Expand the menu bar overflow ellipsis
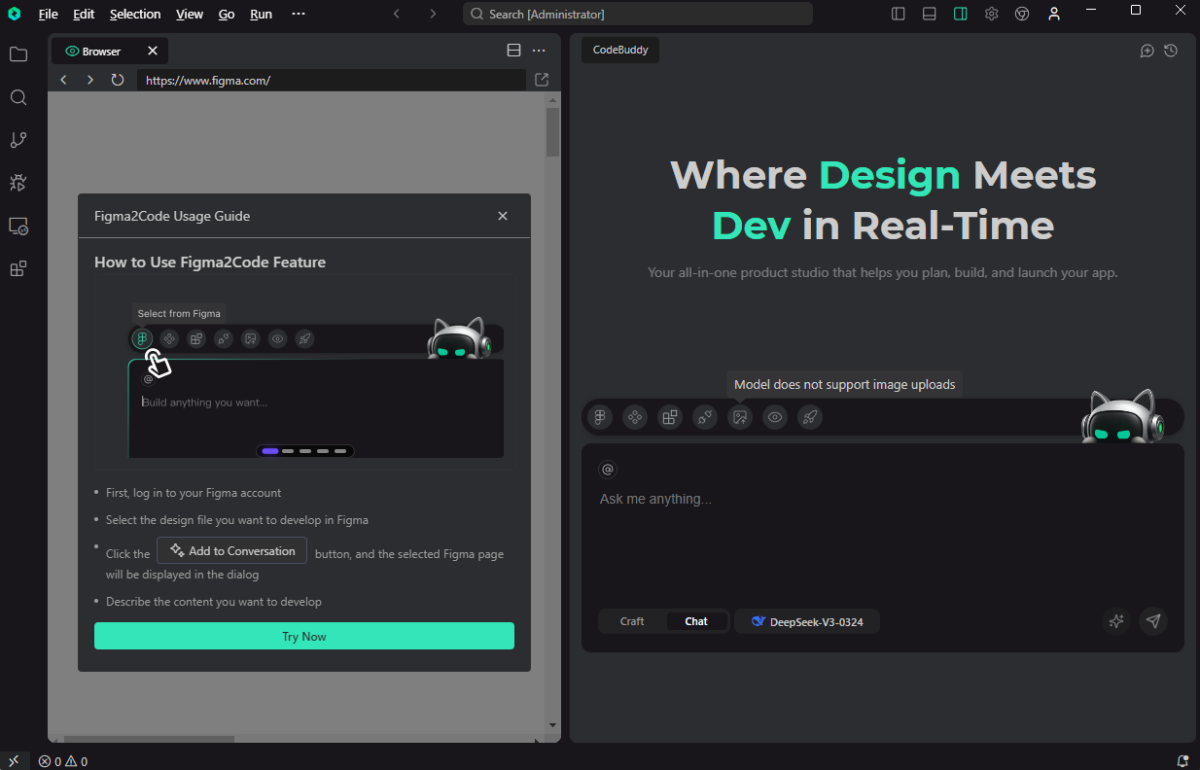This screenshot has width=1200, height=770. point(298,14)
